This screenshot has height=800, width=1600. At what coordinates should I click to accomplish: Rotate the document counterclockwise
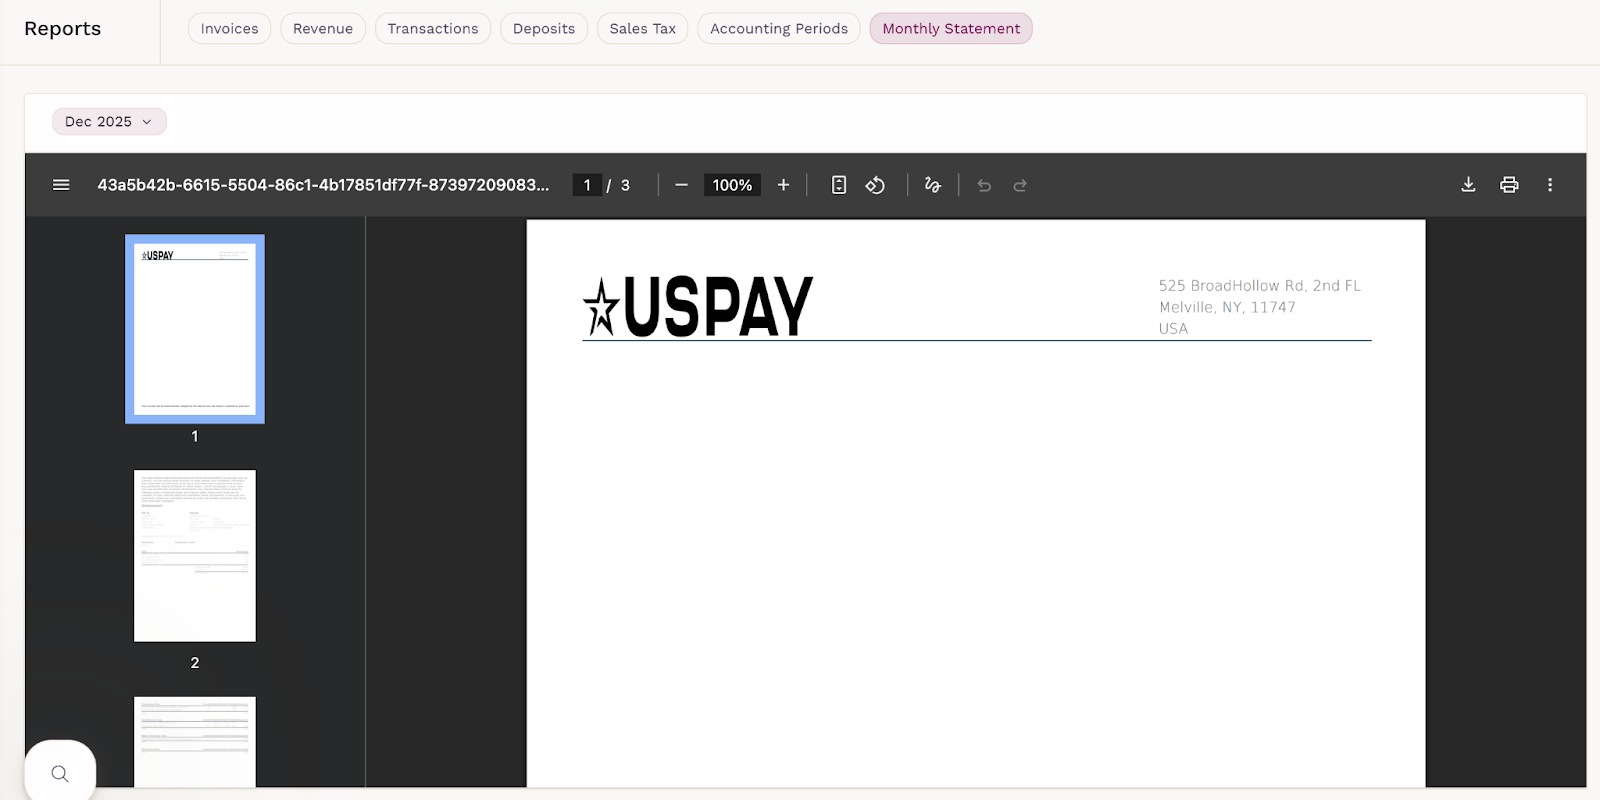coord(875,185)
